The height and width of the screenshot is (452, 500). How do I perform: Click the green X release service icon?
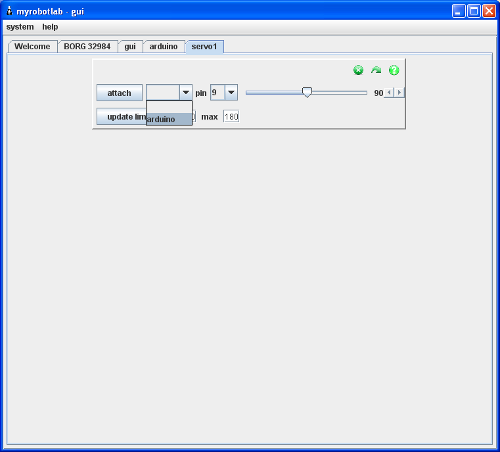[358, 70]
